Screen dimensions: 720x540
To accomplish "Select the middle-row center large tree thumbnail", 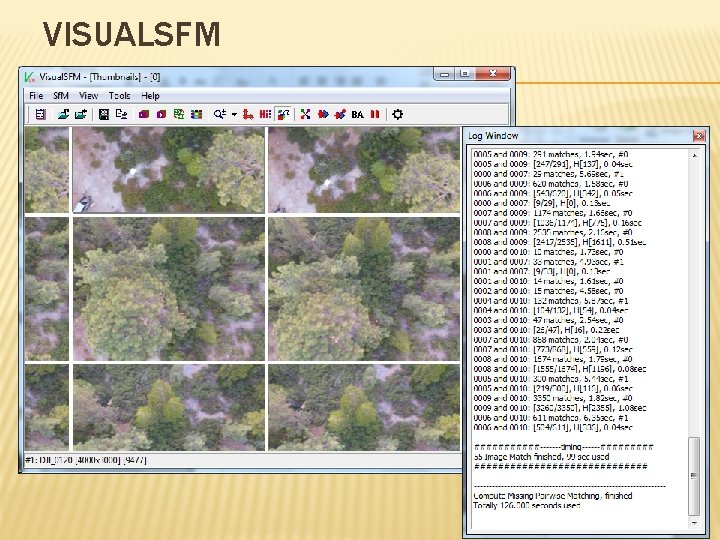I will click(169, 289).
